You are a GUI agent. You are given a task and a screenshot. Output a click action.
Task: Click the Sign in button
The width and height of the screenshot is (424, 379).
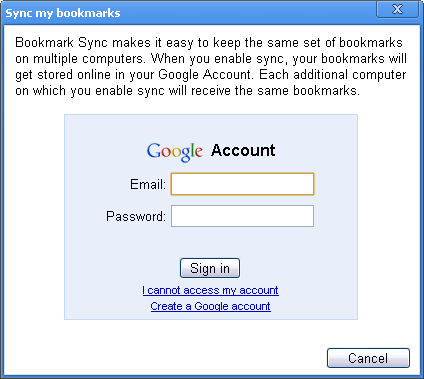coord(210,268)
